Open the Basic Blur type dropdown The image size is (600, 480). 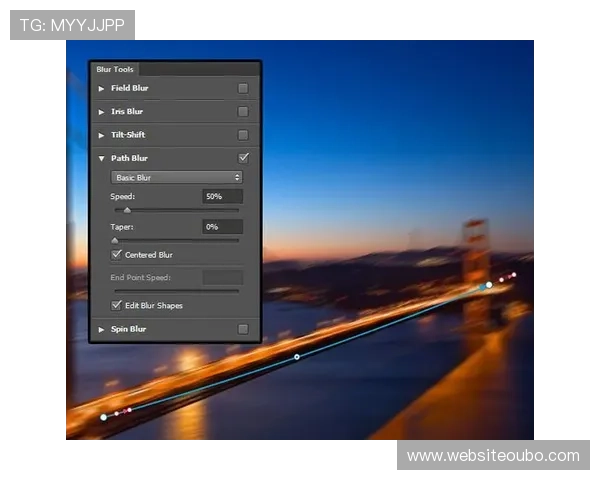tap(176, 177)
